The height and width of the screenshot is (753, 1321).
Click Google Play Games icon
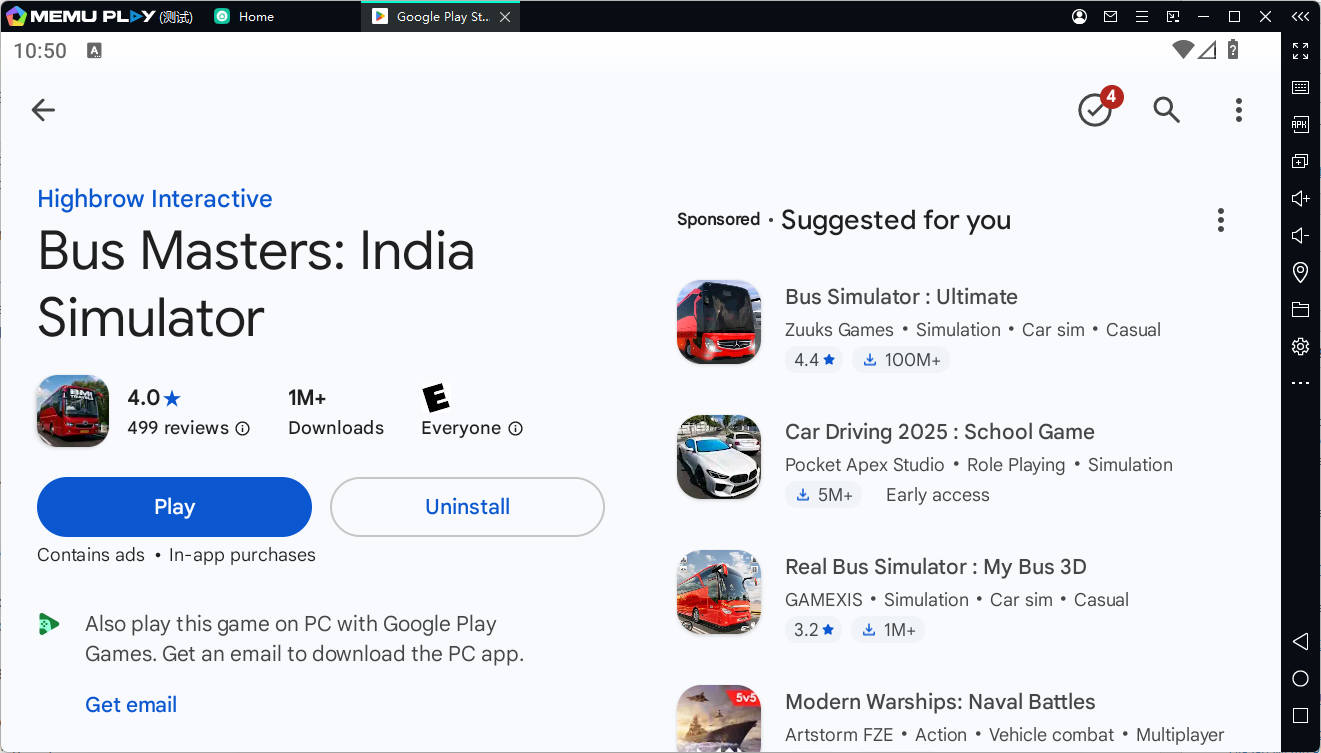point(48,624)
